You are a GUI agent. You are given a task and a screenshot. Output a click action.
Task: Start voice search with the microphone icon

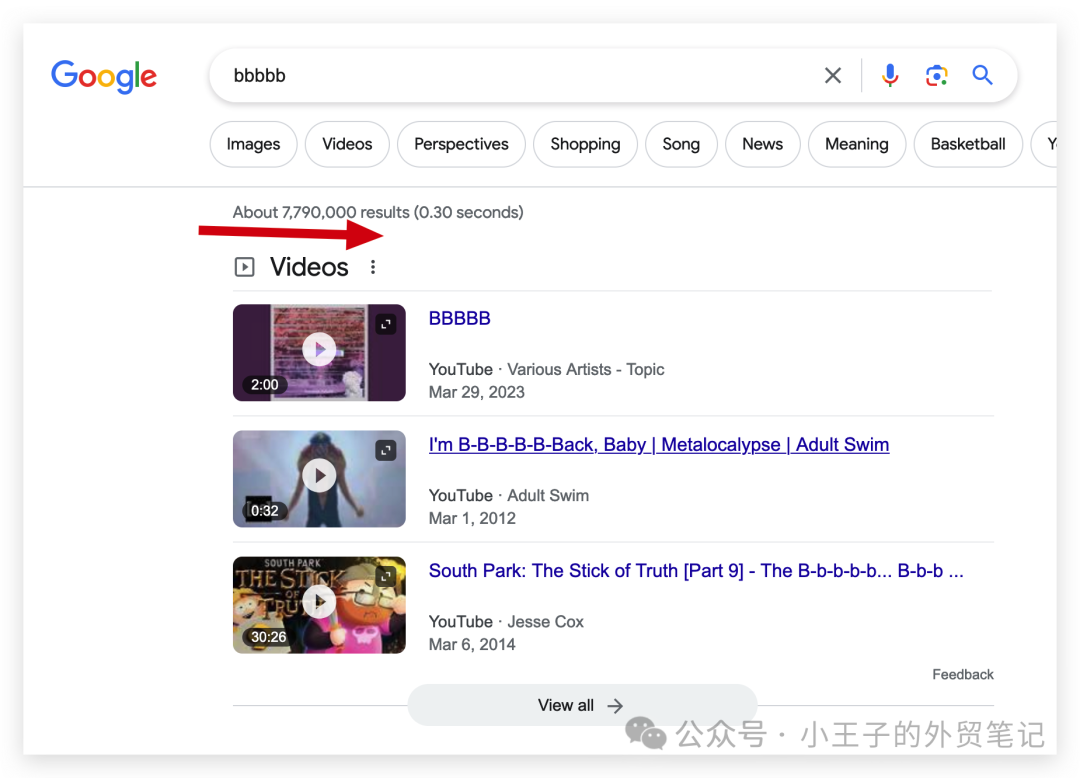[889, 75]
